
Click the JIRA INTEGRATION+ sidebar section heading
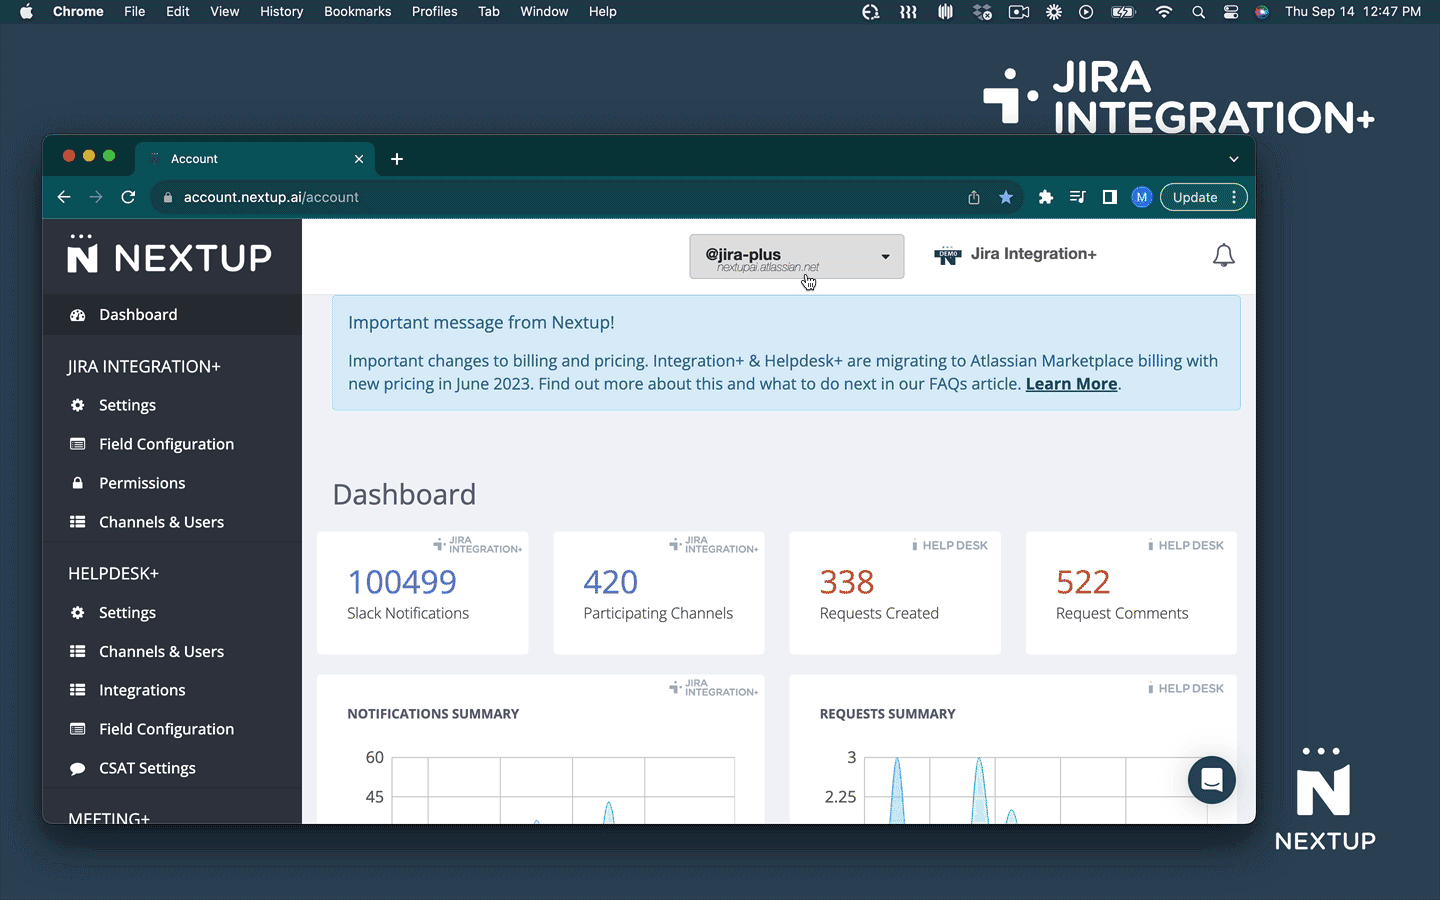click(144, 367)
